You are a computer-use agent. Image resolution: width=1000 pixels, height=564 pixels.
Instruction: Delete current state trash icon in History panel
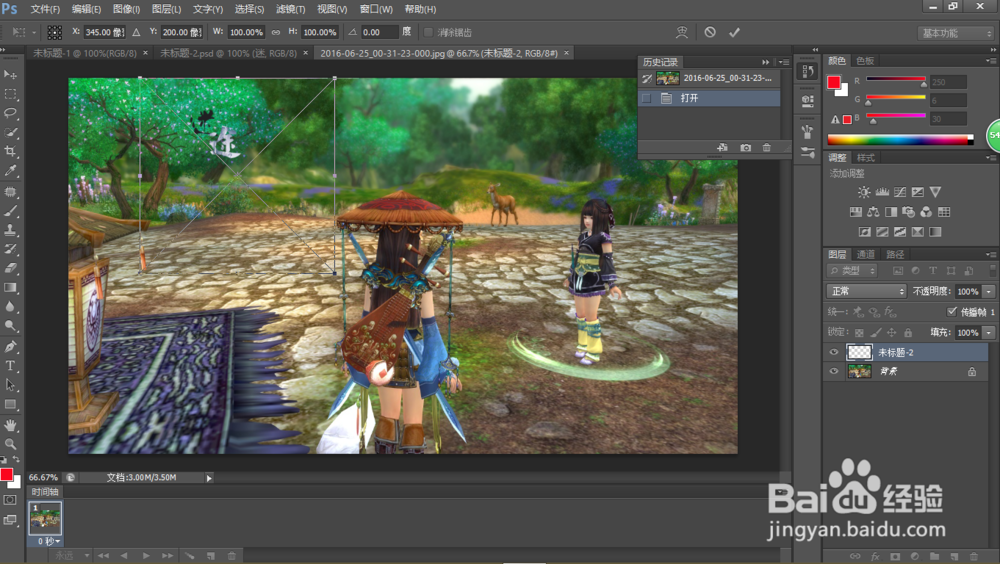pyautogui.click(x=767, y=147)
